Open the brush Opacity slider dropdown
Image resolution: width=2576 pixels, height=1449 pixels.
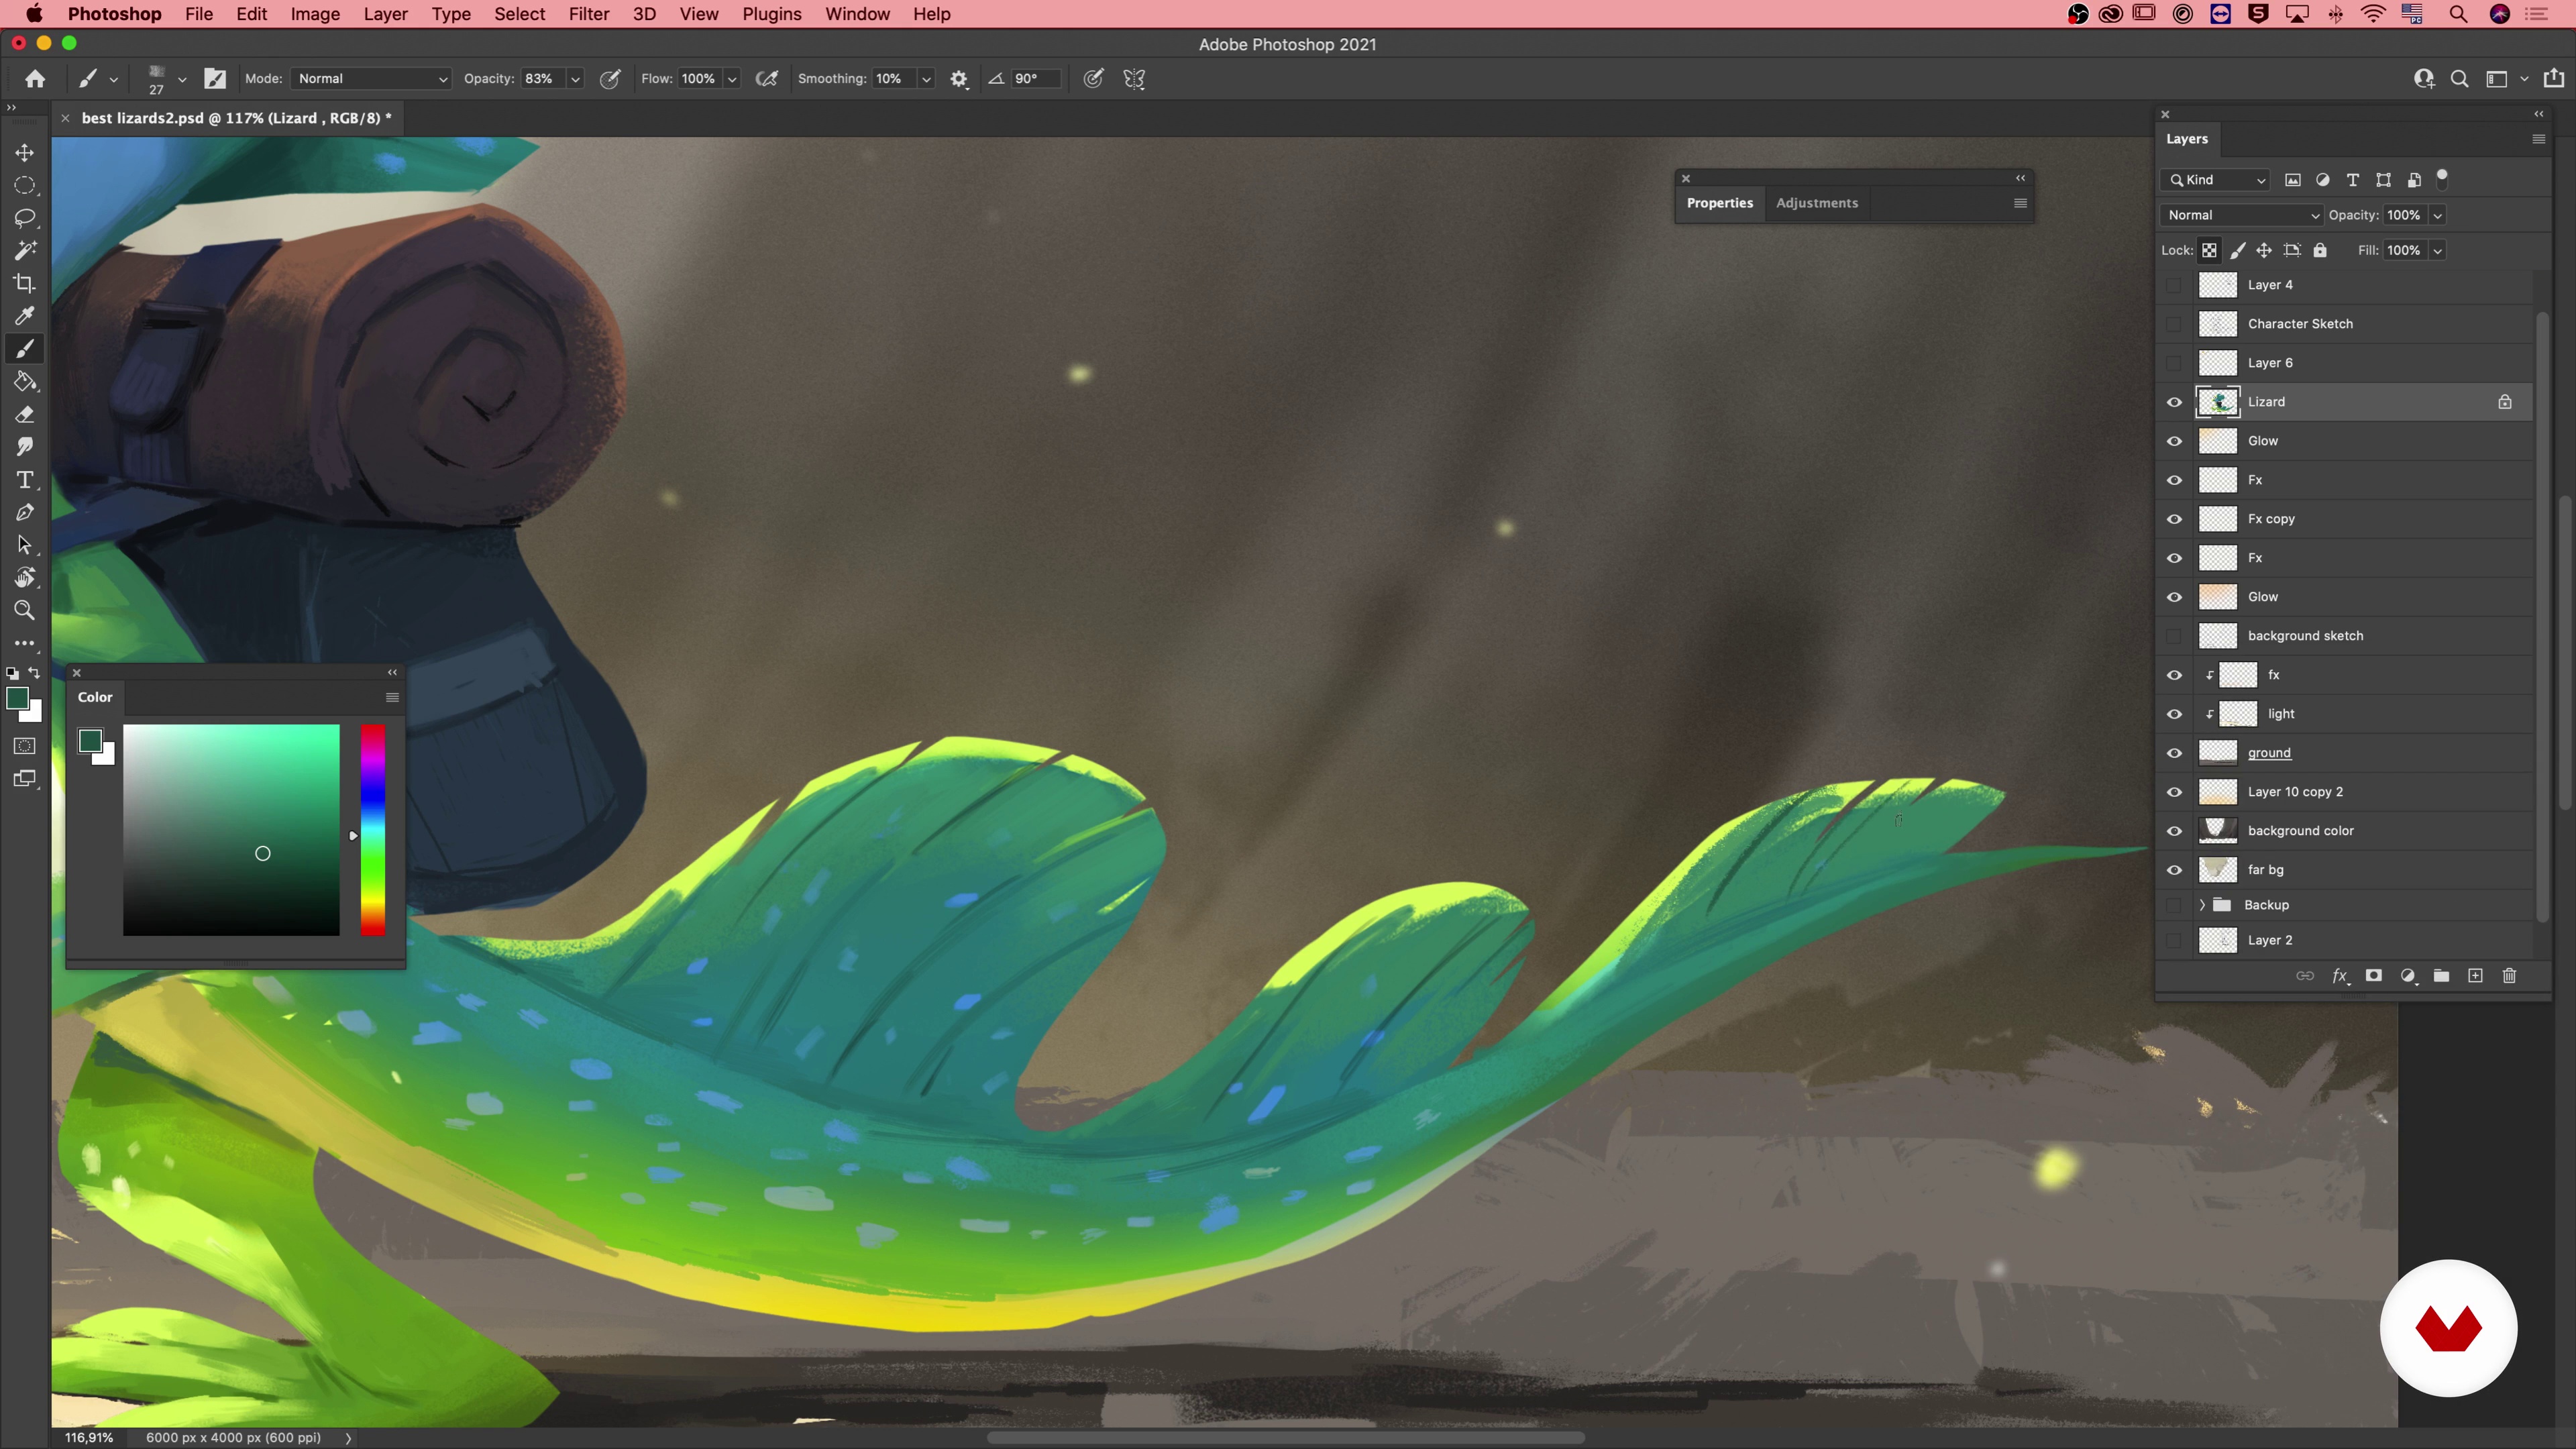coord(575,79)
